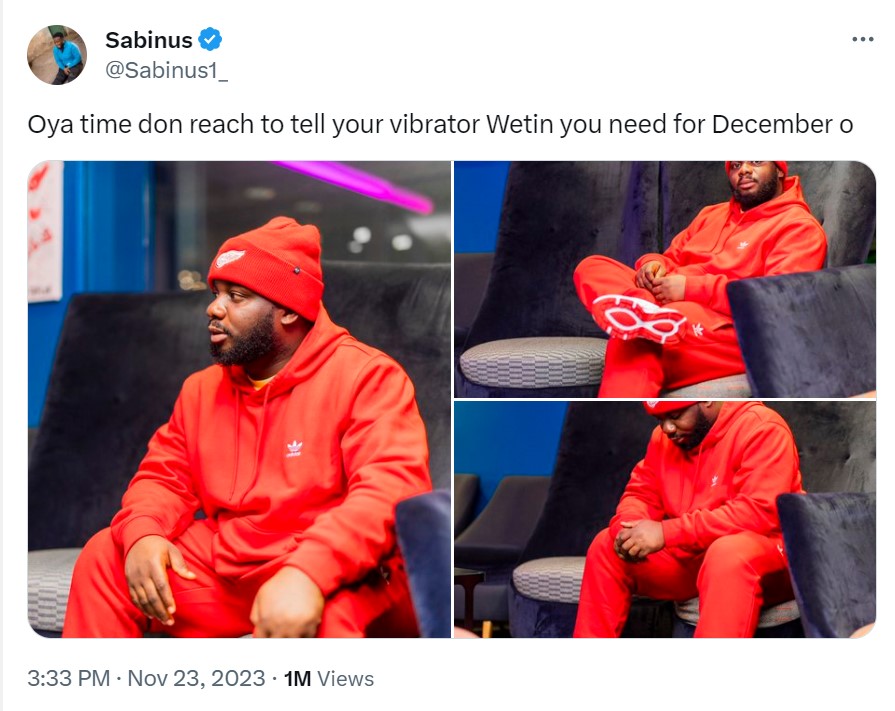Open the three-dot more options menu
The image size is (895, 711).
pyautogui.click(x=862, y=39)
